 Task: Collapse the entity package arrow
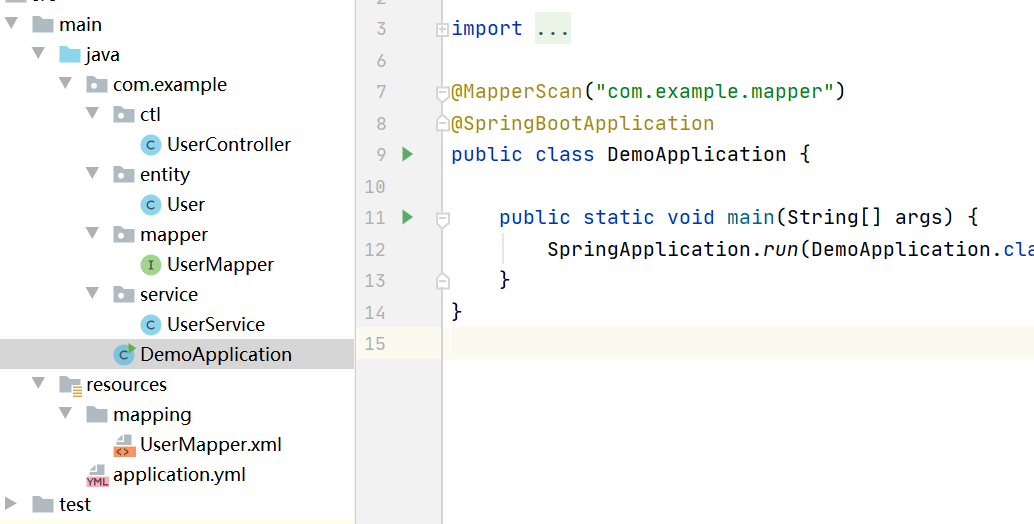click(92, 173)
